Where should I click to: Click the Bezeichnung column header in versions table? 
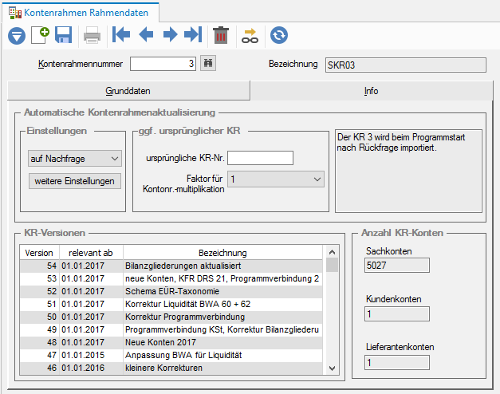[223, 253]
